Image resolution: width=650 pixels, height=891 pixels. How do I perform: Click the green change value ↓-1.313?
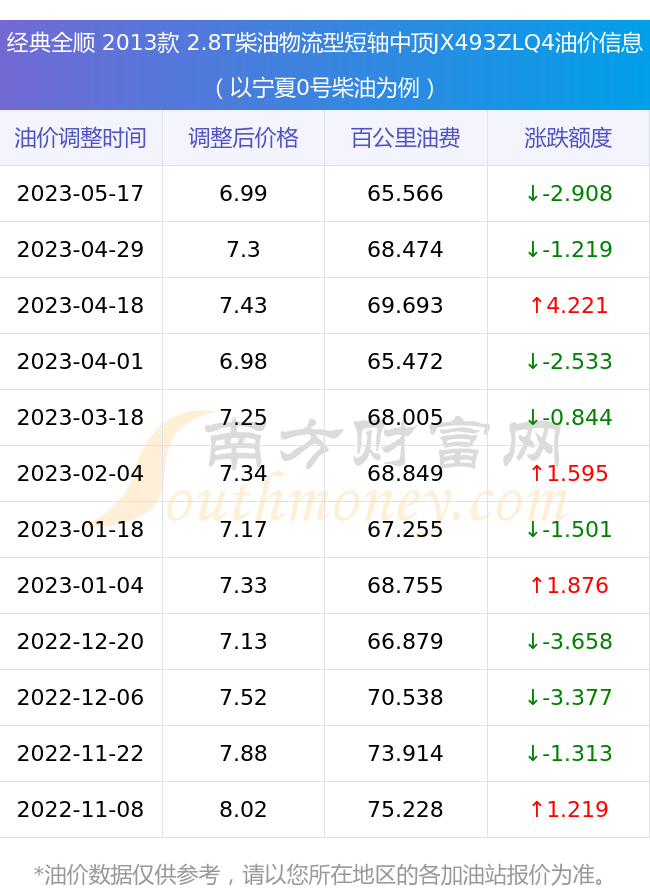569,753
